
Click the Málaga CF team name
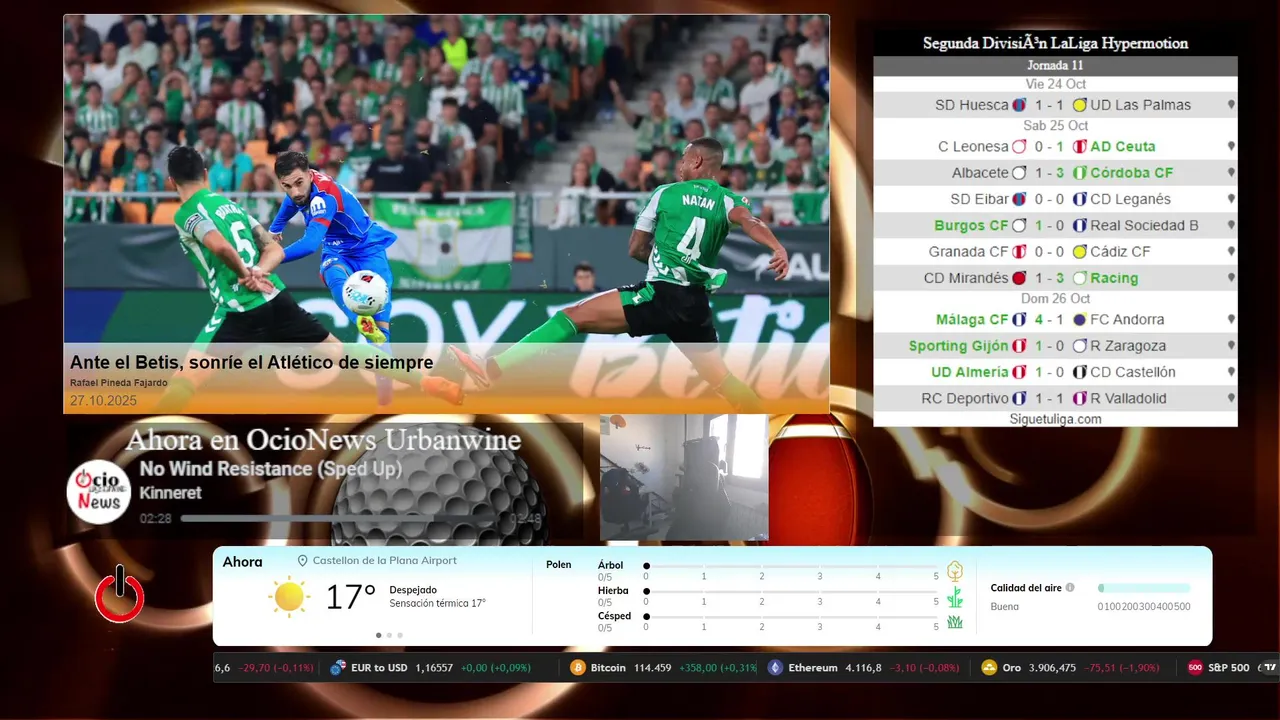(972, 320)
